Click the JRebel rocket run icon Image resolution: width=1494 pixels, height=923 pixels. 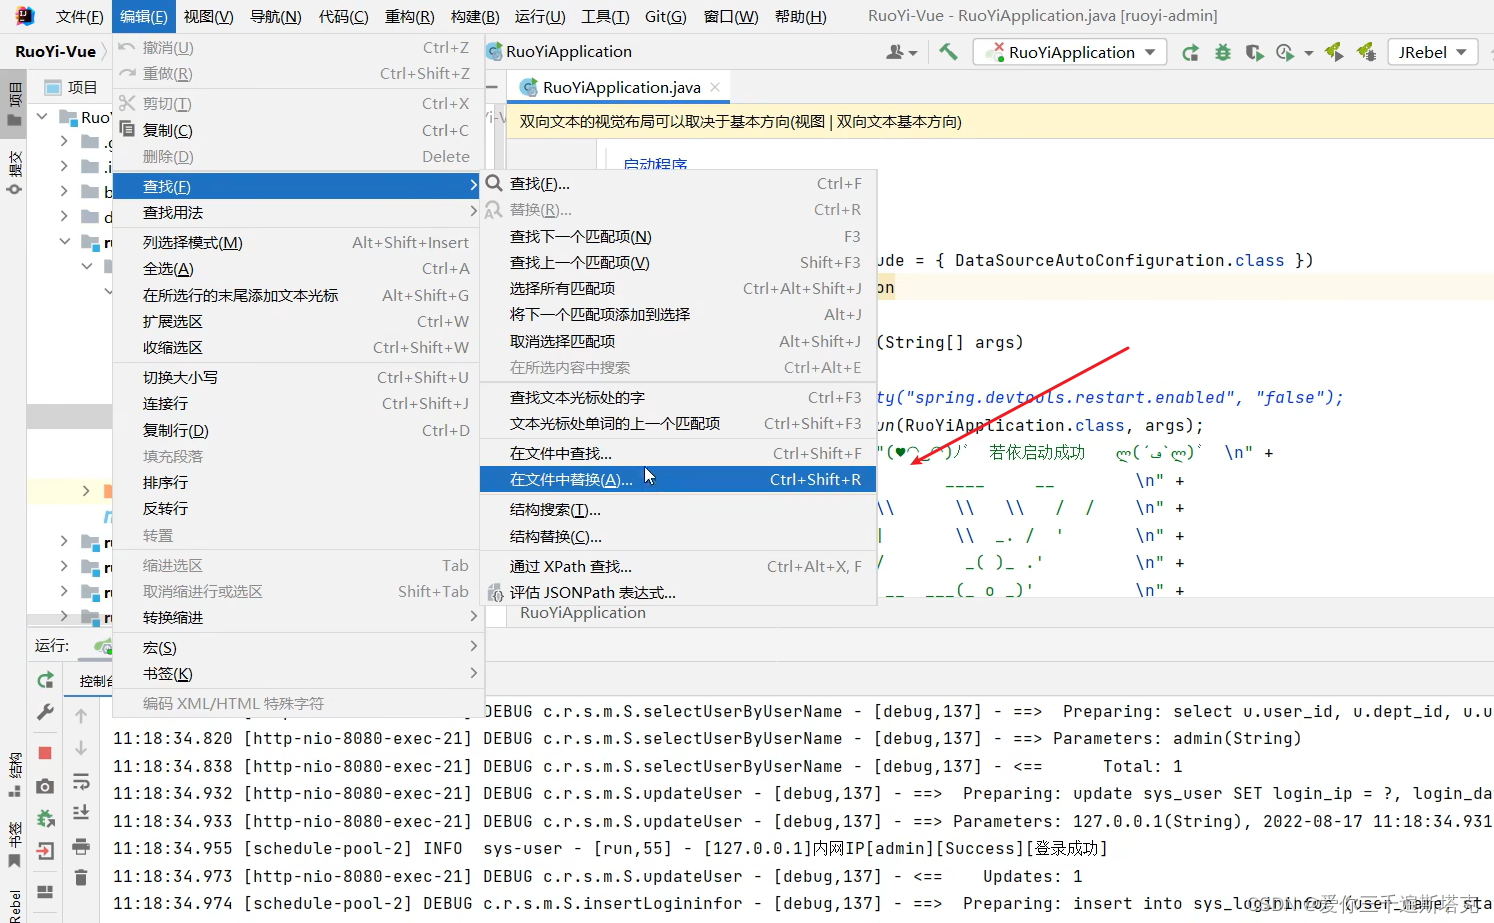[x=1334, y=52]
